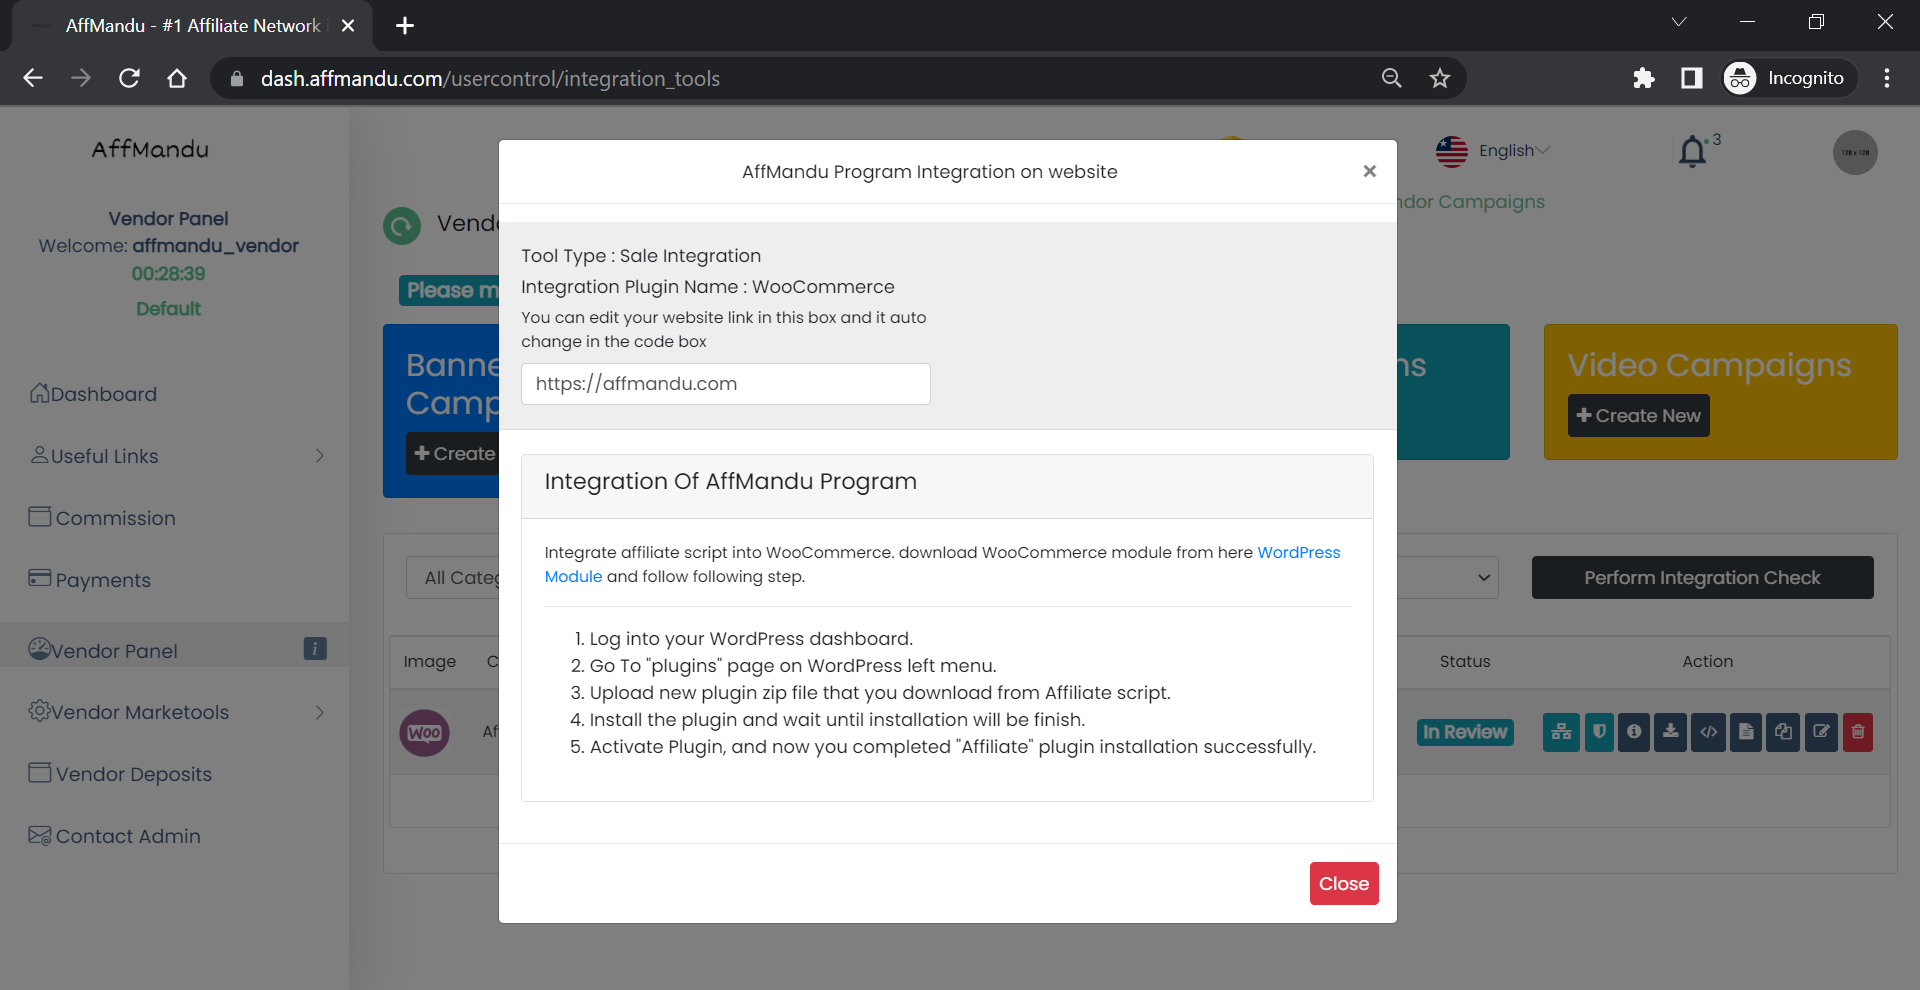Viewport: 1920px width, 990px height.
Task: Click the Action column header
Action: click(x=1707, y=661)
